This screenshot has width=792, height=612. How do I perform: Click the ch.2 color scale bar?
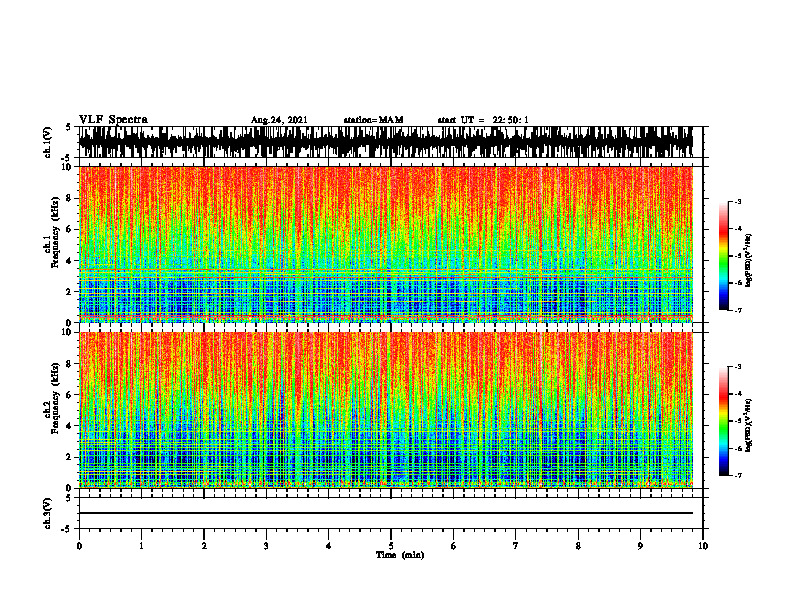coord(724,421)
